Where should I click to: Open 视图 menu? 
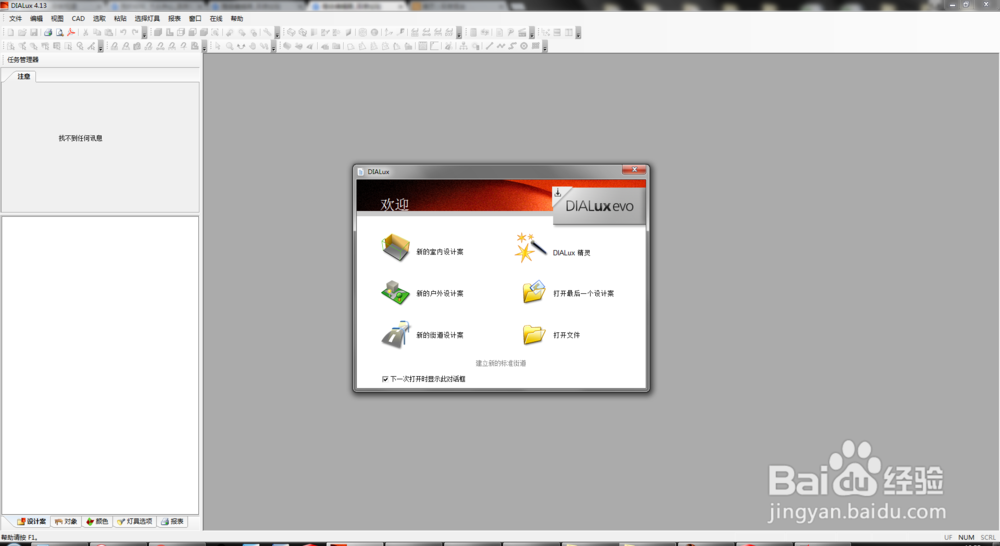tap(57, 18)
